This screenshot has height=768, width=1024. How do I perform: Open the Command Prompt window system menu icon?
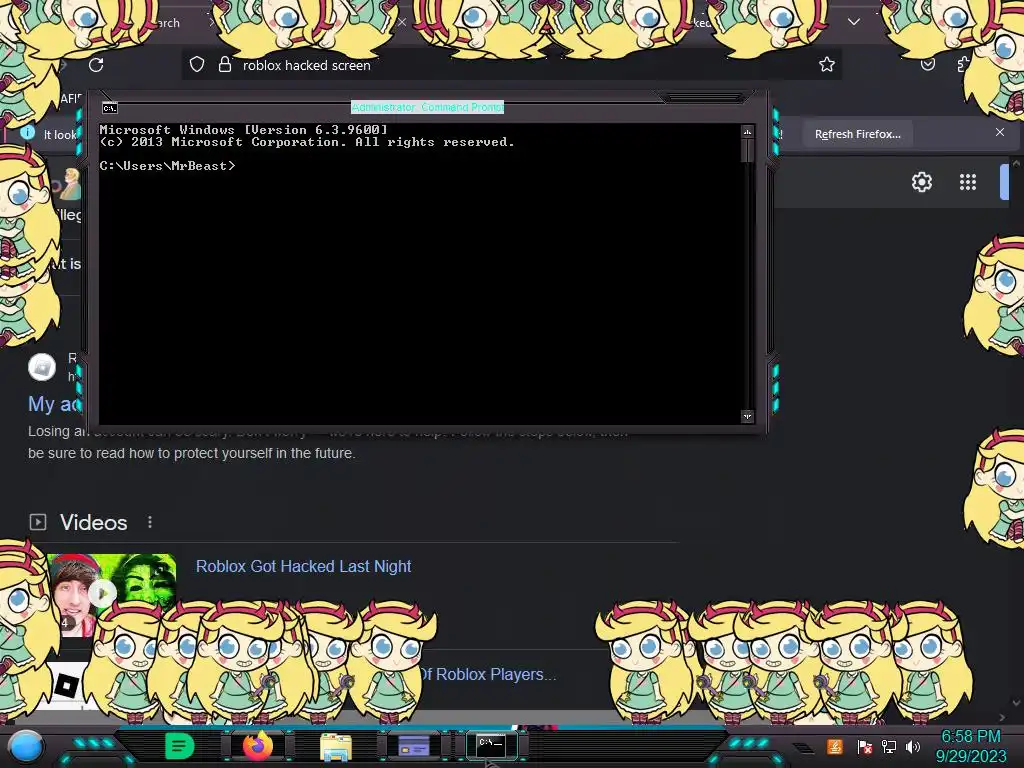click(x=110, y=108)
